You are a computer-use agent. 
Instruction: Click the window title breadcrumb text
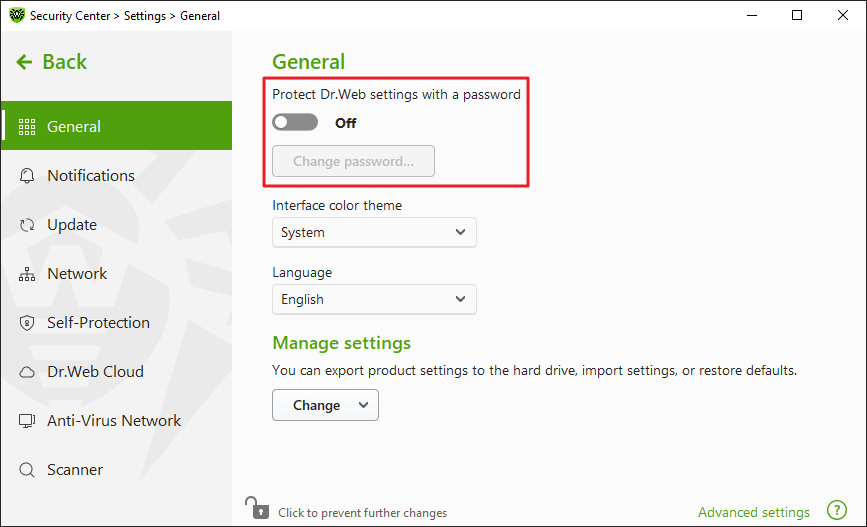pos(125,16)
